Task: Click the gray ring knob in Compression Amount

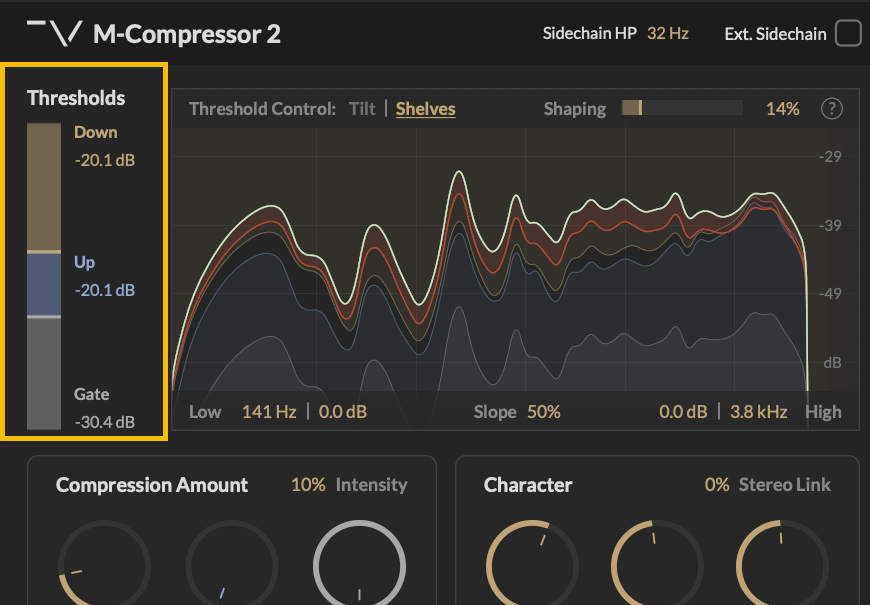Action: (360, 565)
